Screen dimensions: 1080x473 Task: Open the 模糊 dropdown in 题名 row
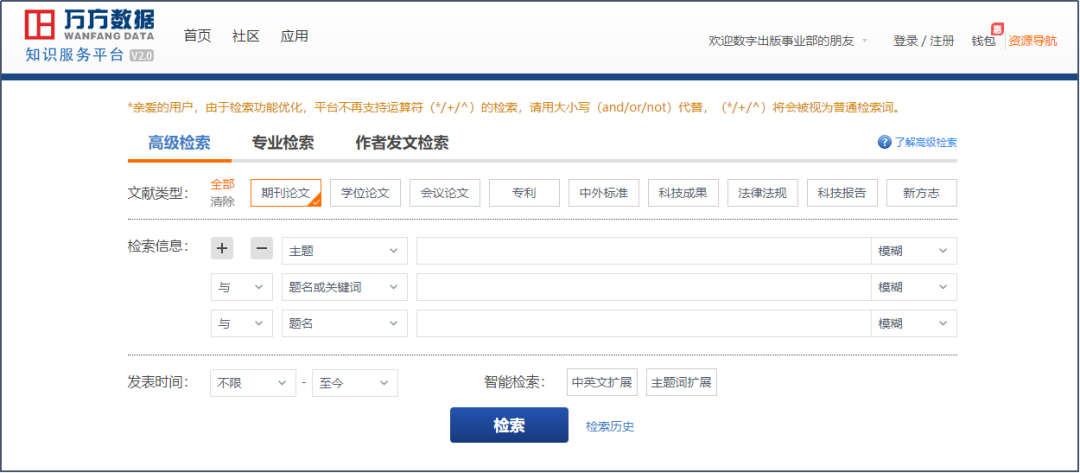[x=914, y=324]
